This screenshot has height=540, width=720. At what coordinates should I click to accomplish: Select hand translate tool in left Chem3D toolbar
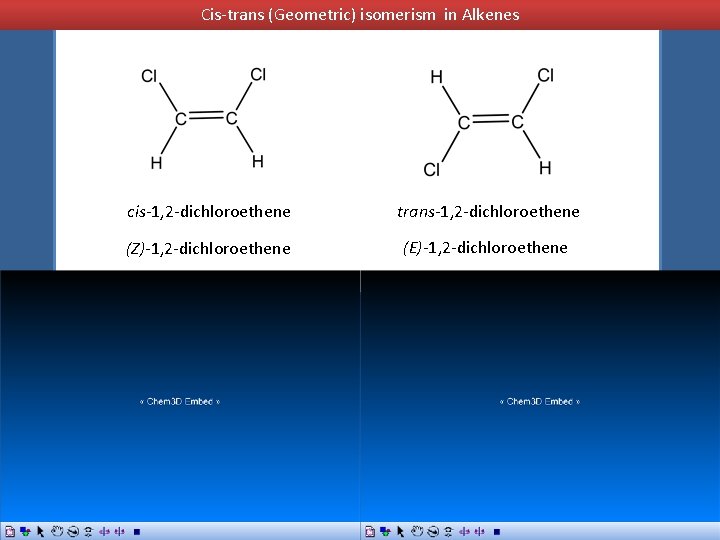pyautogui.click(x=56, y=531)
